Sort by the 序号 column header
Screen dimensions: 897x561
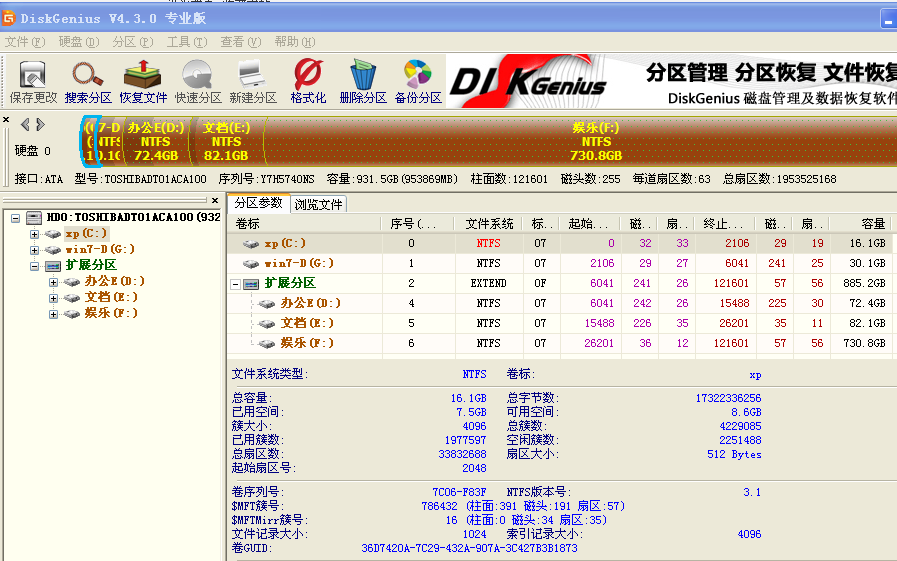coord(416,224)
